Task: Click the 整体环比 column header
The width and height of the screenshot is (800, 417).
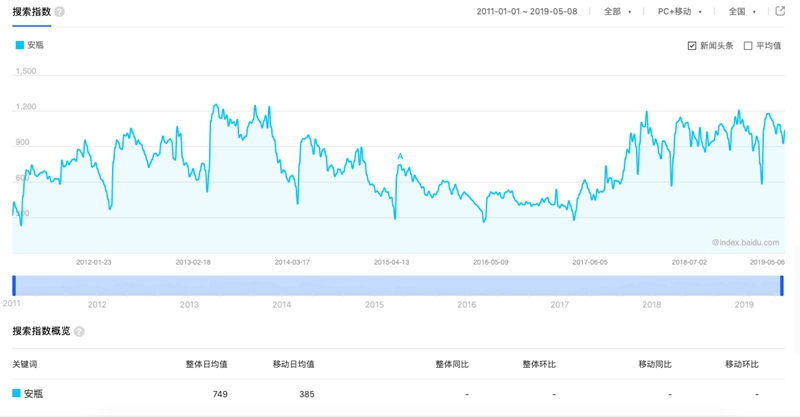Action: (539, 364)
